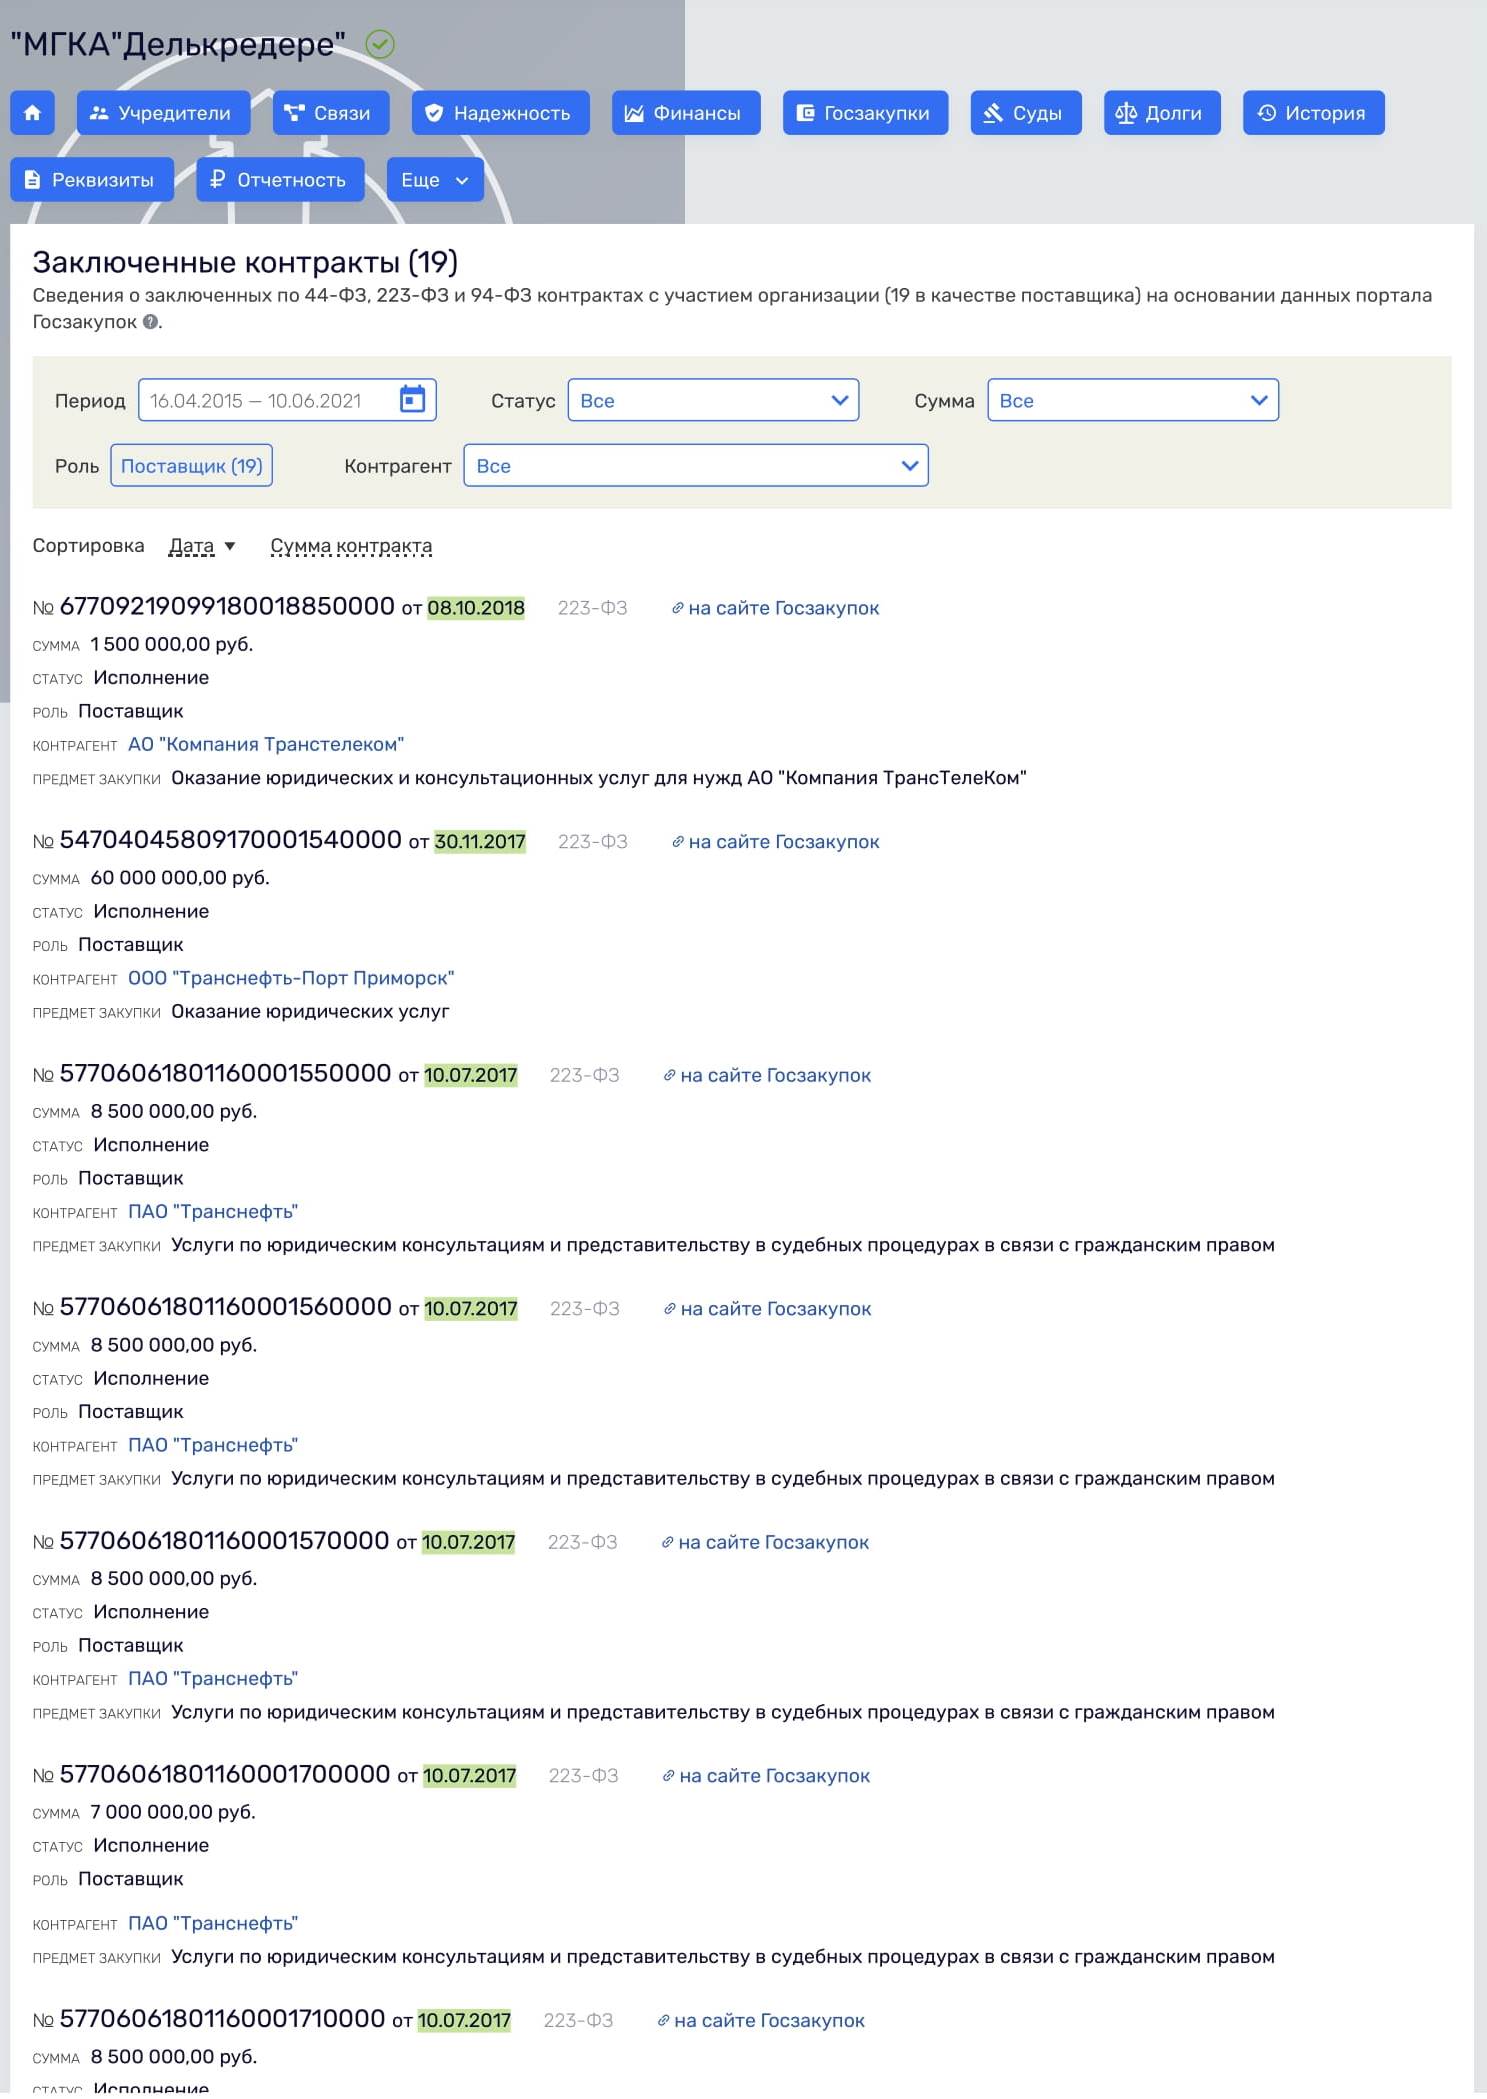The image size is (1487, 2099).
Task: Open the Реквизиты section
Action: pos(92,180)
